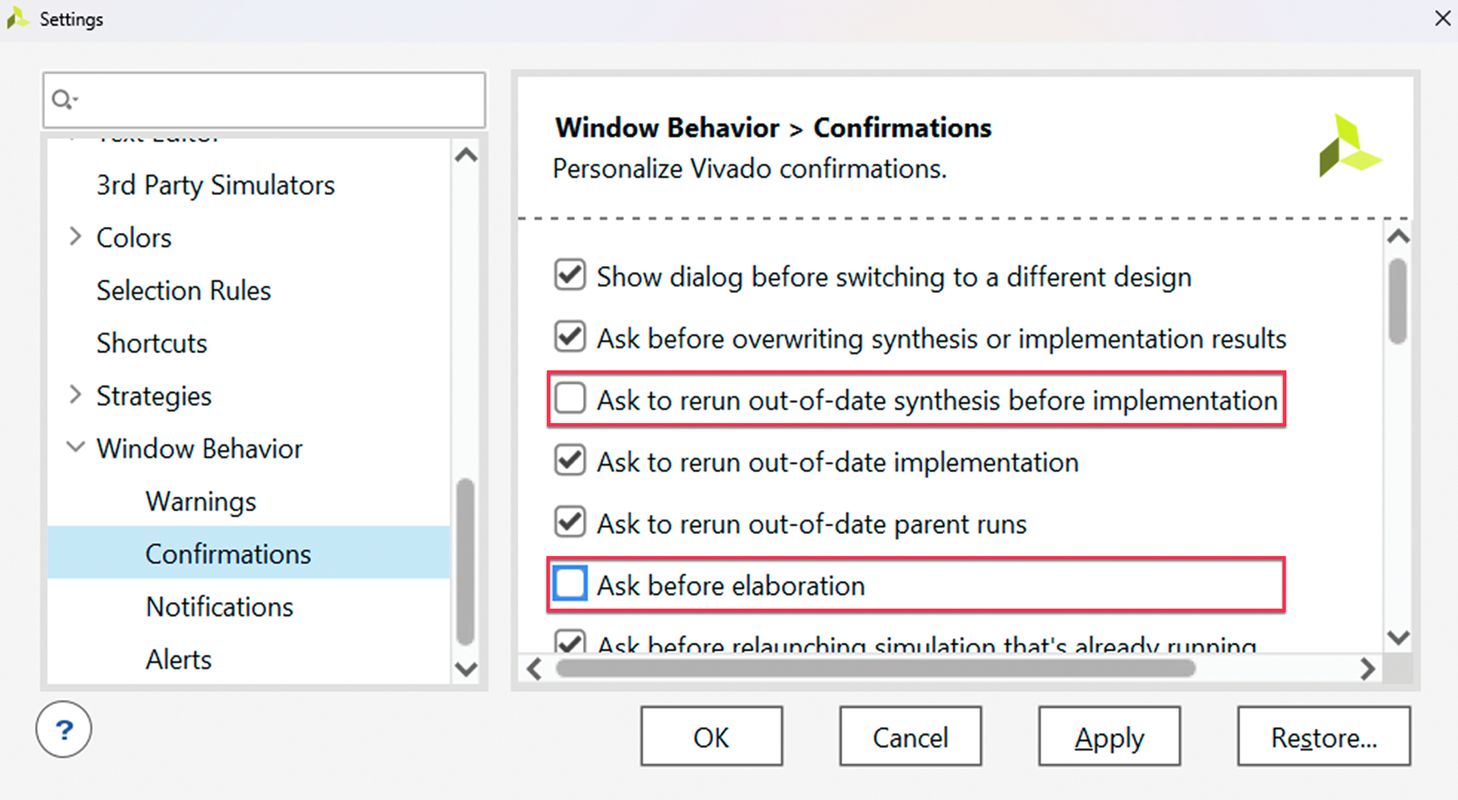Click the settings search field
The height and width of the screenshot is (800, 1458).
tap(275, 99)
